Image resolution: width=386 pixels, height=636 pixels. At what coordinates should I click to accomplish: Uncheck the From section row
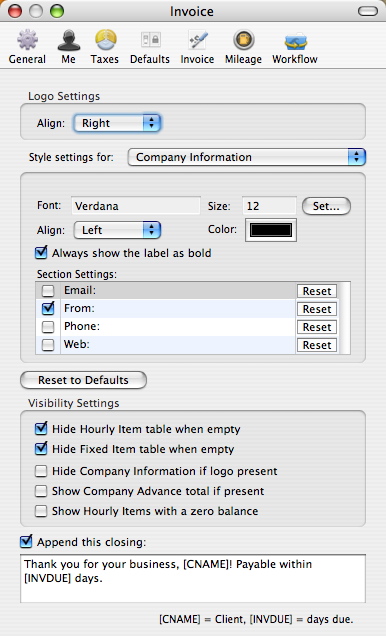48,308
